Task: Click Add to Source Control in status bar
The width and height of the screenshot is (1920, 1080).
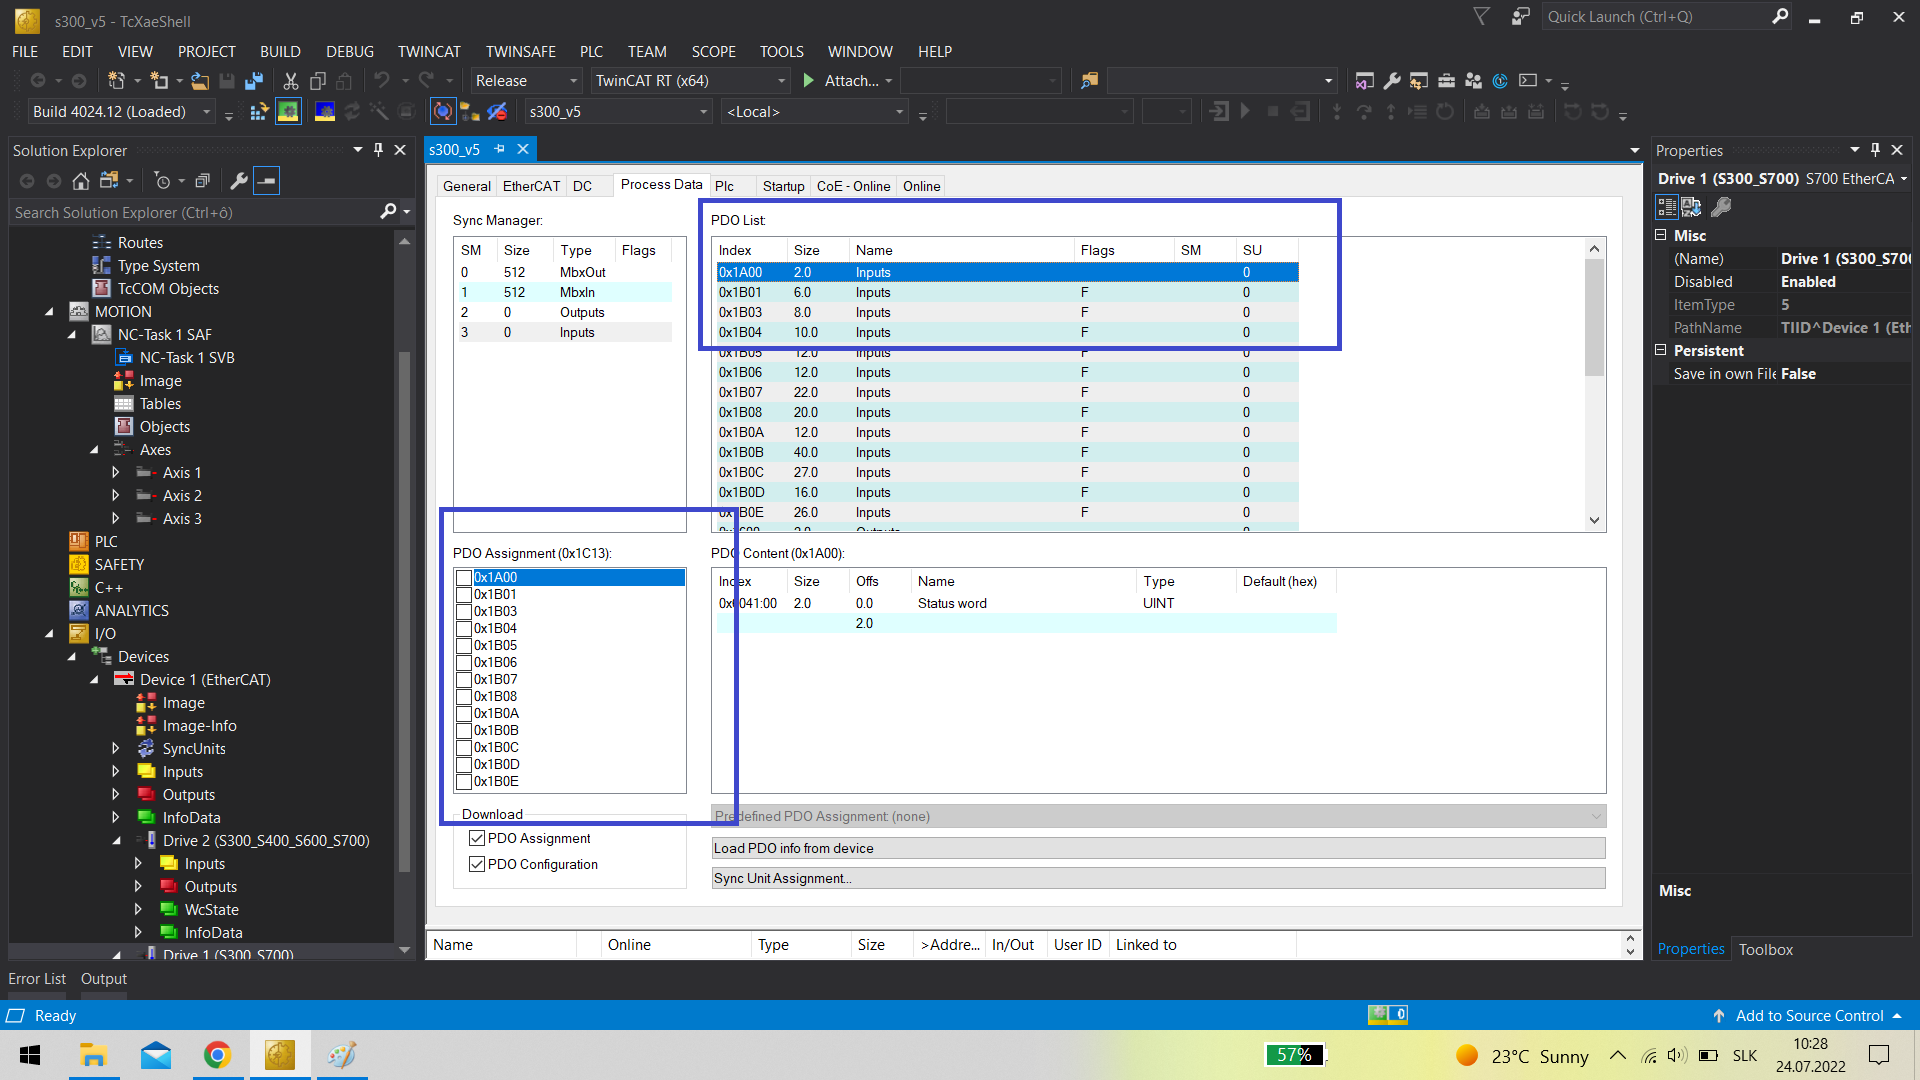Action: pyautogui.click(x=1809, y=1015)
